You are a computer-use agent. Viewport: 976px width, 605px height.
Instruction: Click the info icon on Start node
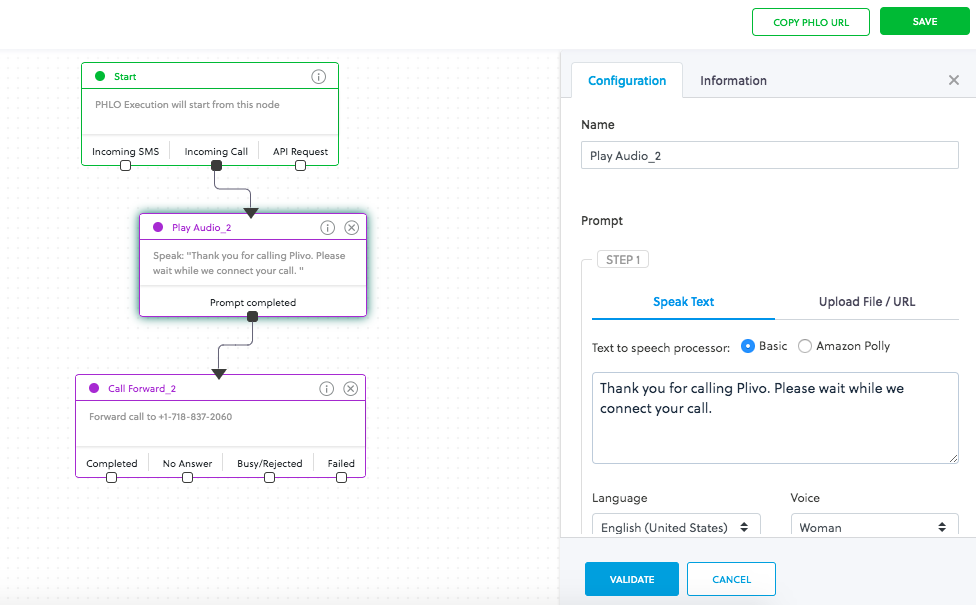pos(319,77)
